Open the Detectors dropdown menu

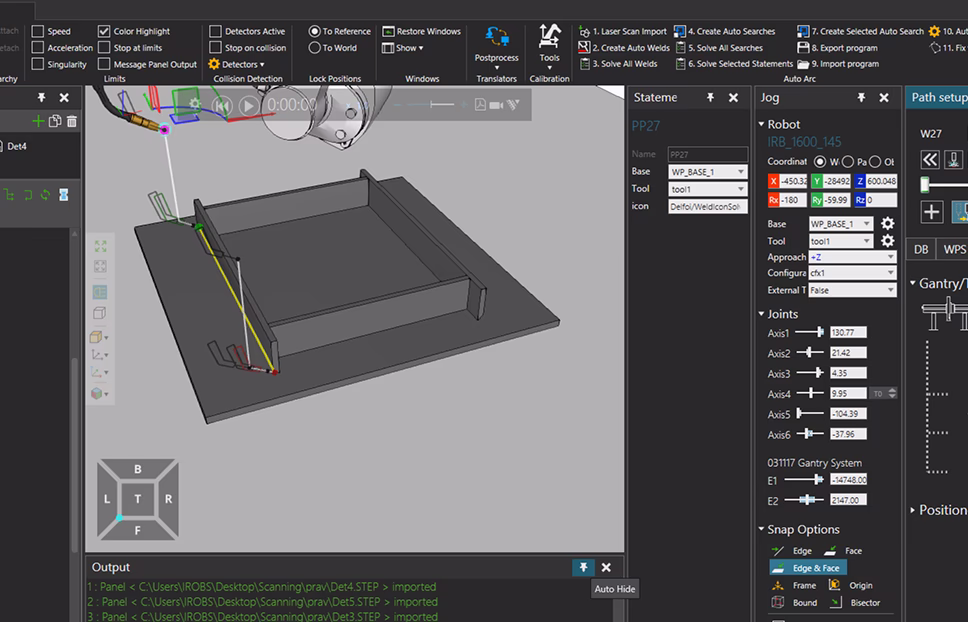237,64
